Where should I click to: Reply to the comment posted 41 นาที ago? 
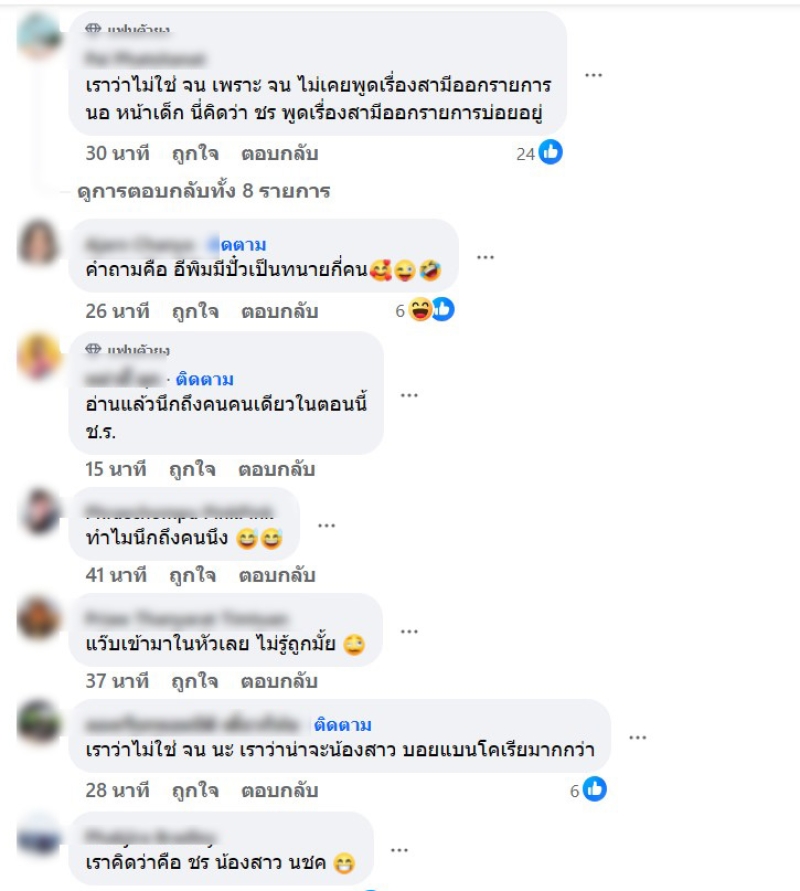point(277,575)
